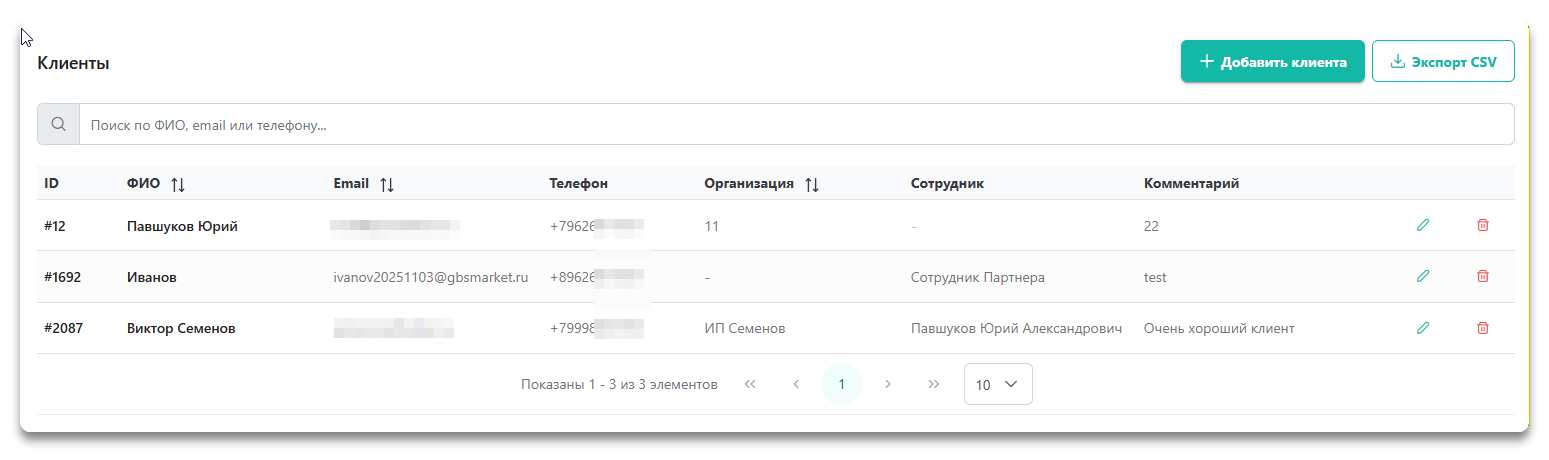
Task: Sort table by Email column arrows
Action: coord(387,184)
